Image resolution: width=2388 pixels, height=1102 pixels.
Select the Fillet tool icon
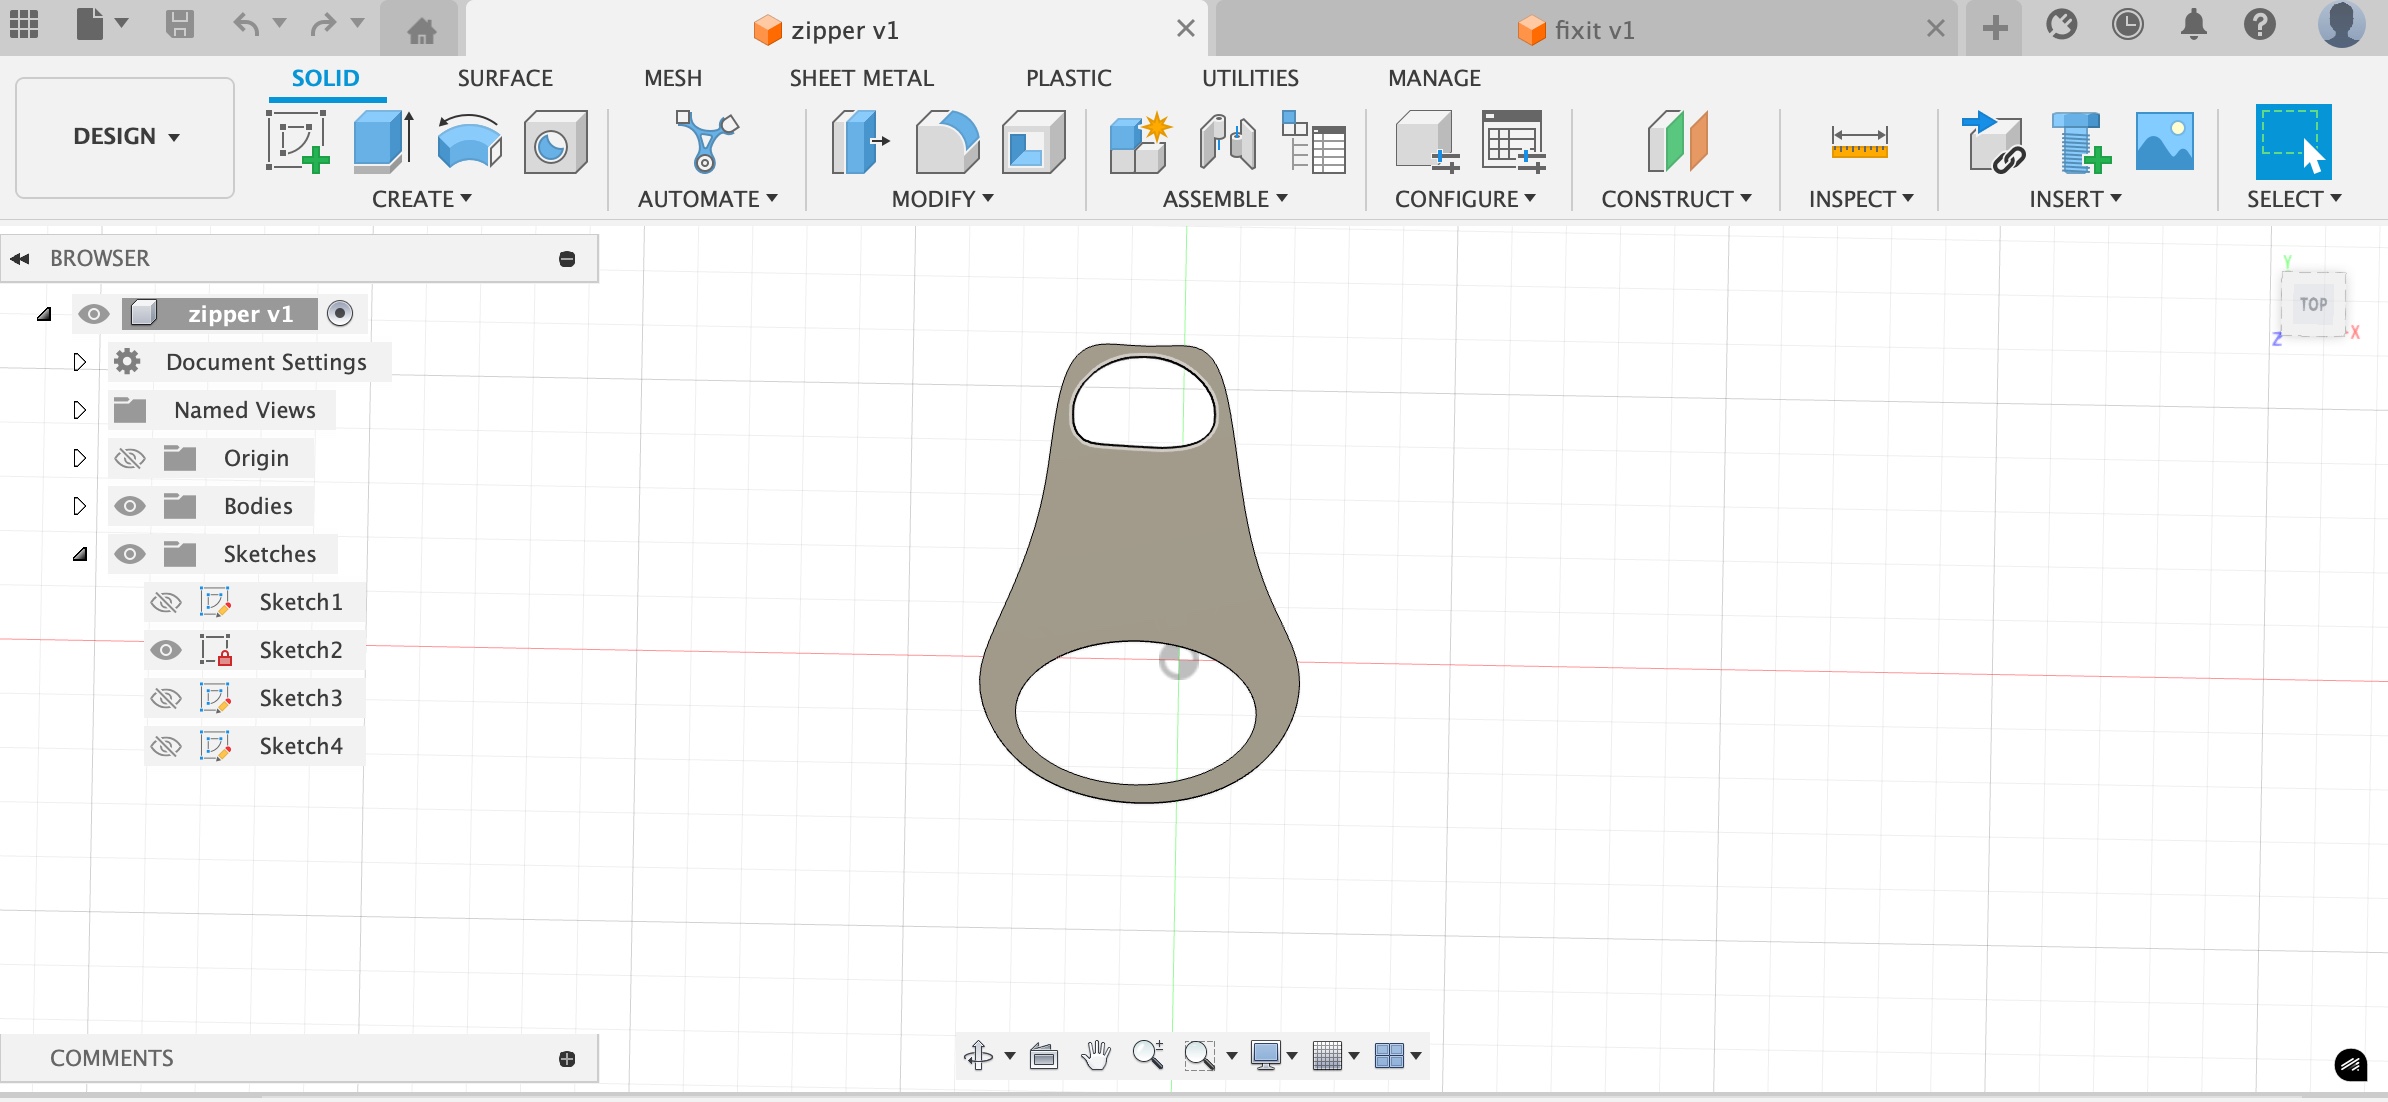tap(946, 141)
